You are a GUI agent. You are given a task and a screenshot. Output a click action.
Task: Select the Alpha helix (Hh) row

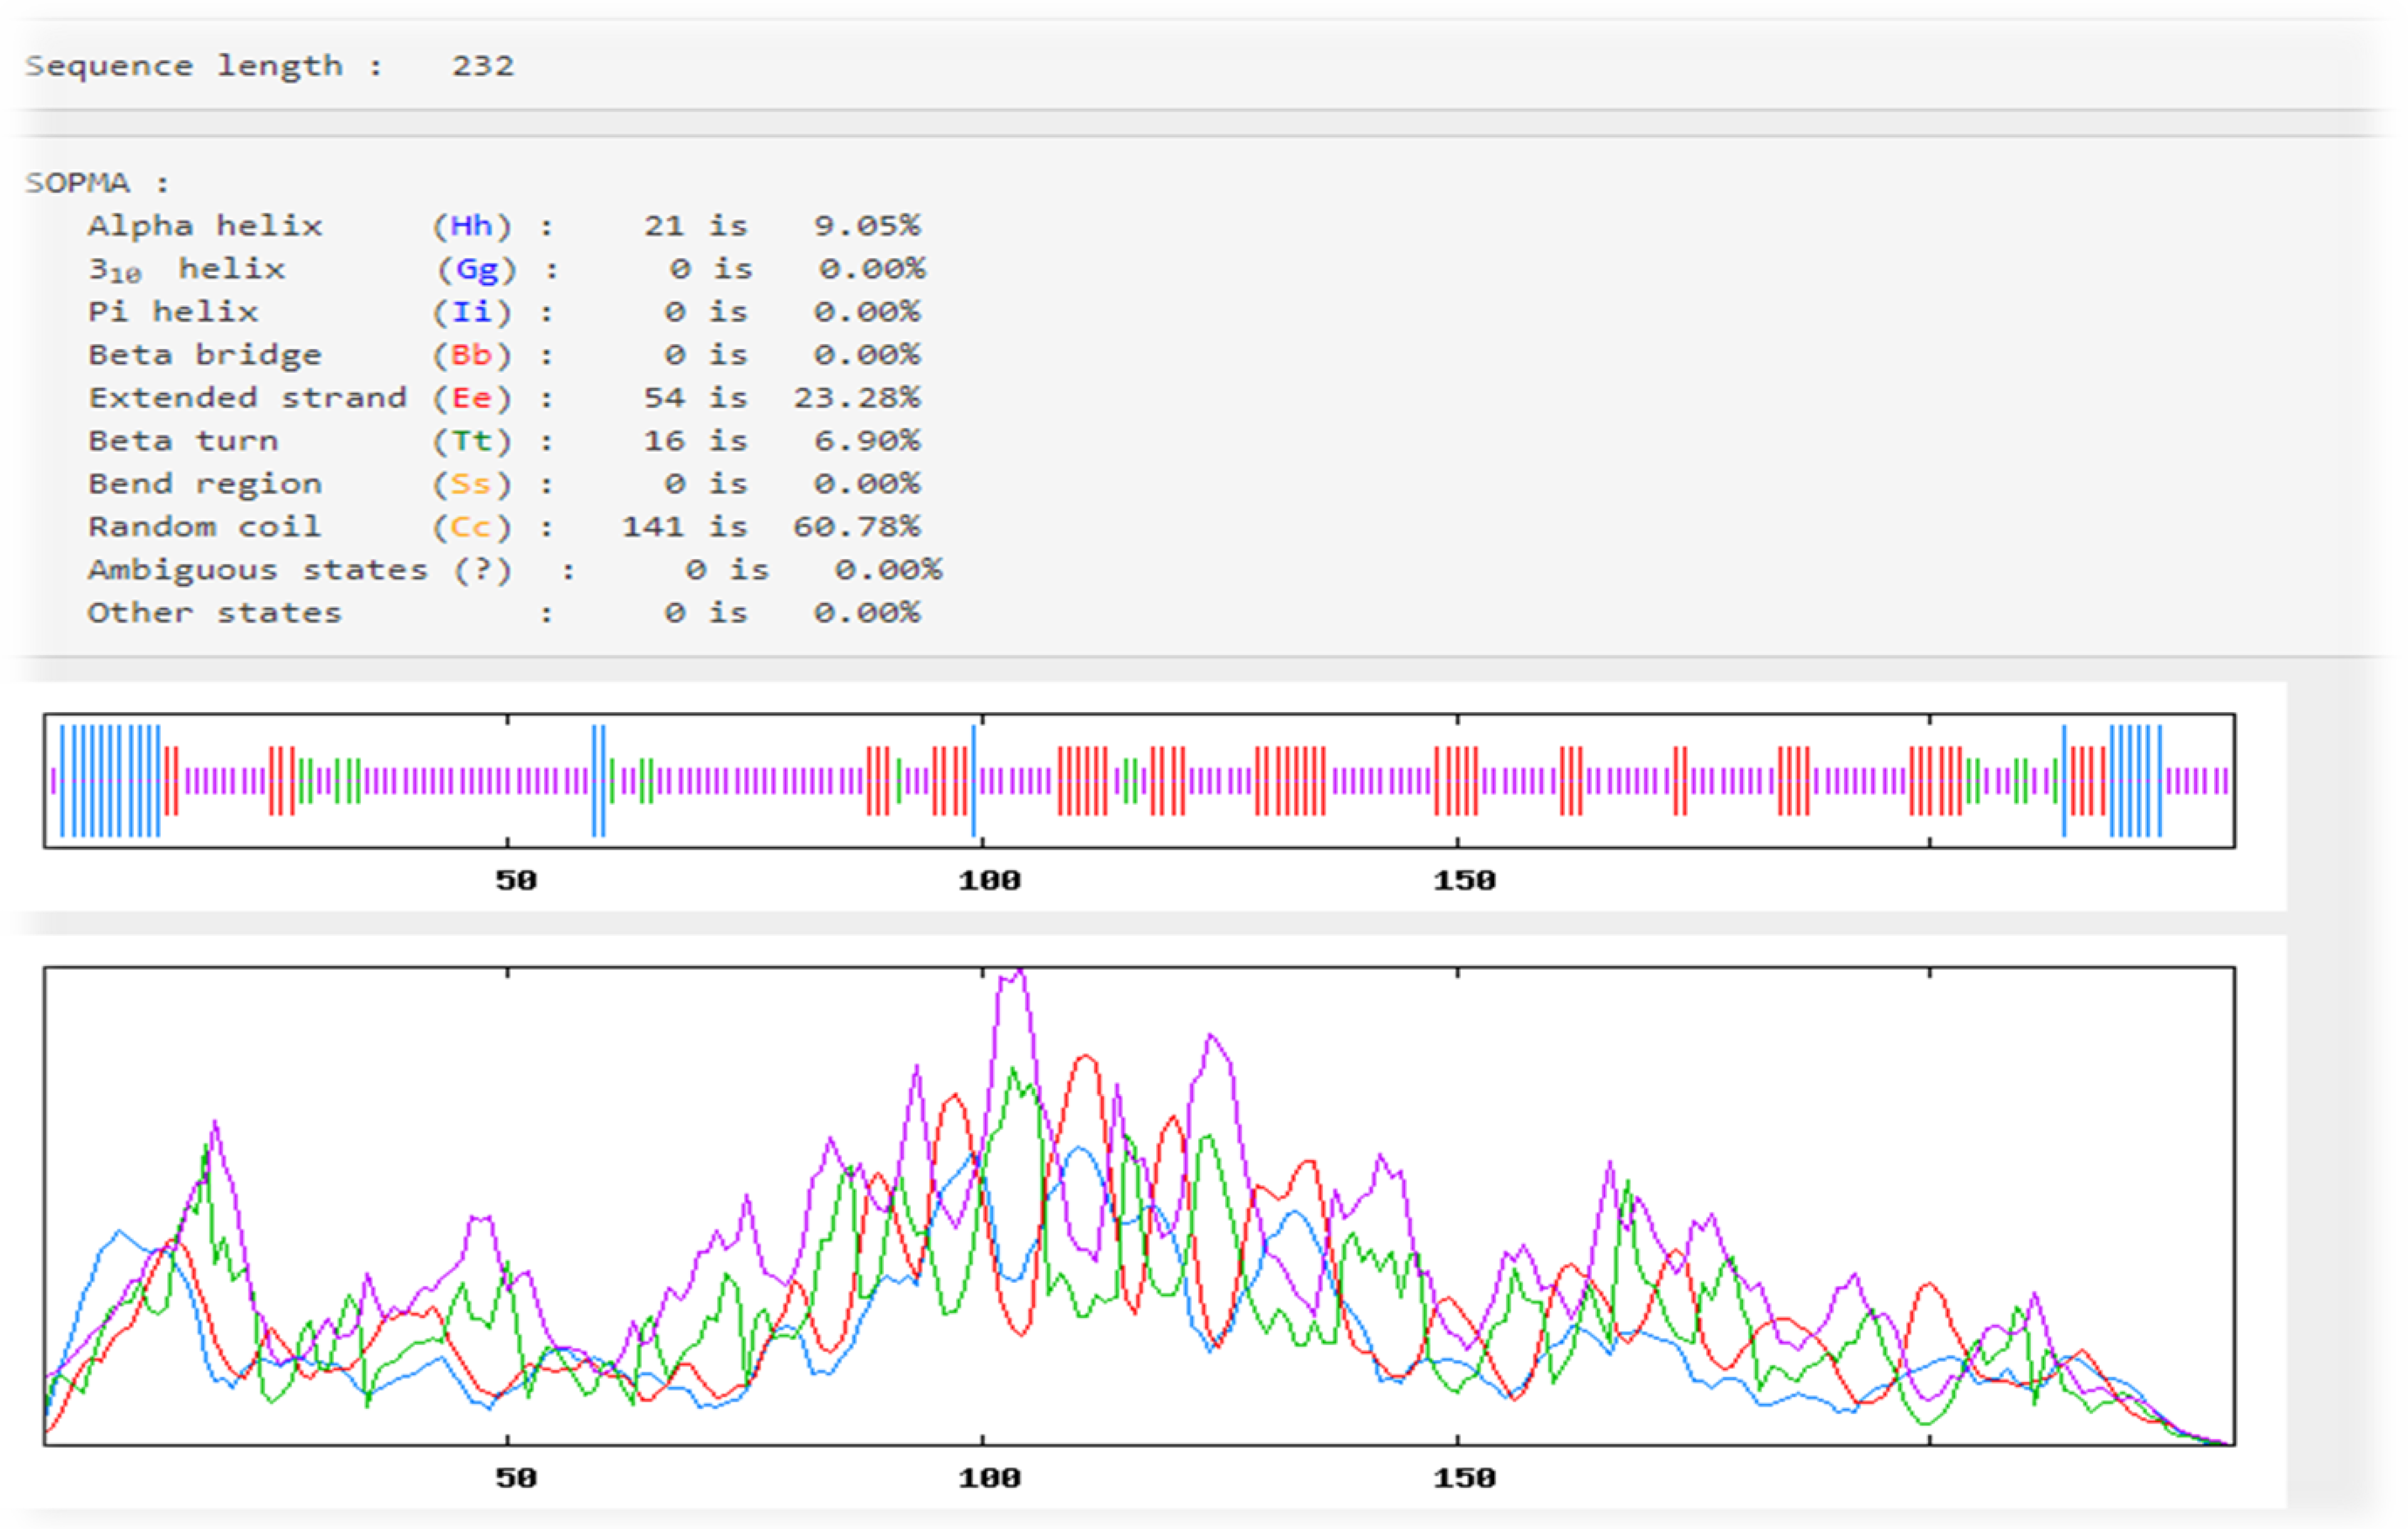[204, 226]
